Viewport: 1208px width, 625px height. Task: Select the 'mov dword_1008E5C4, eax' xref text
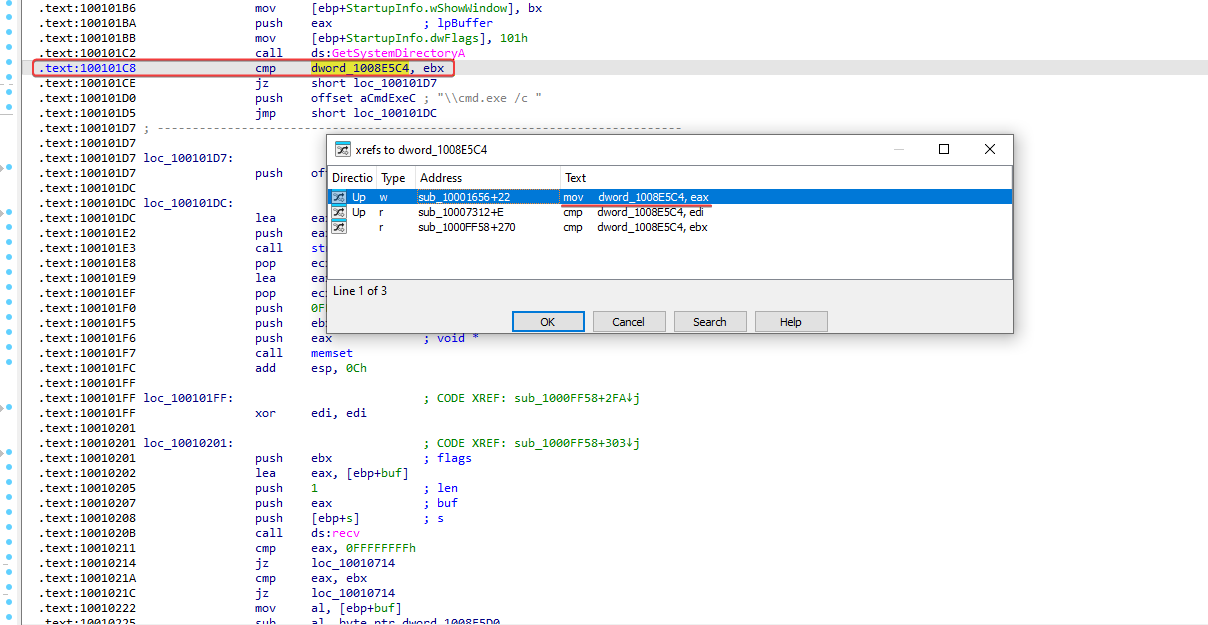pyautogui.click(x=636, y=197)
